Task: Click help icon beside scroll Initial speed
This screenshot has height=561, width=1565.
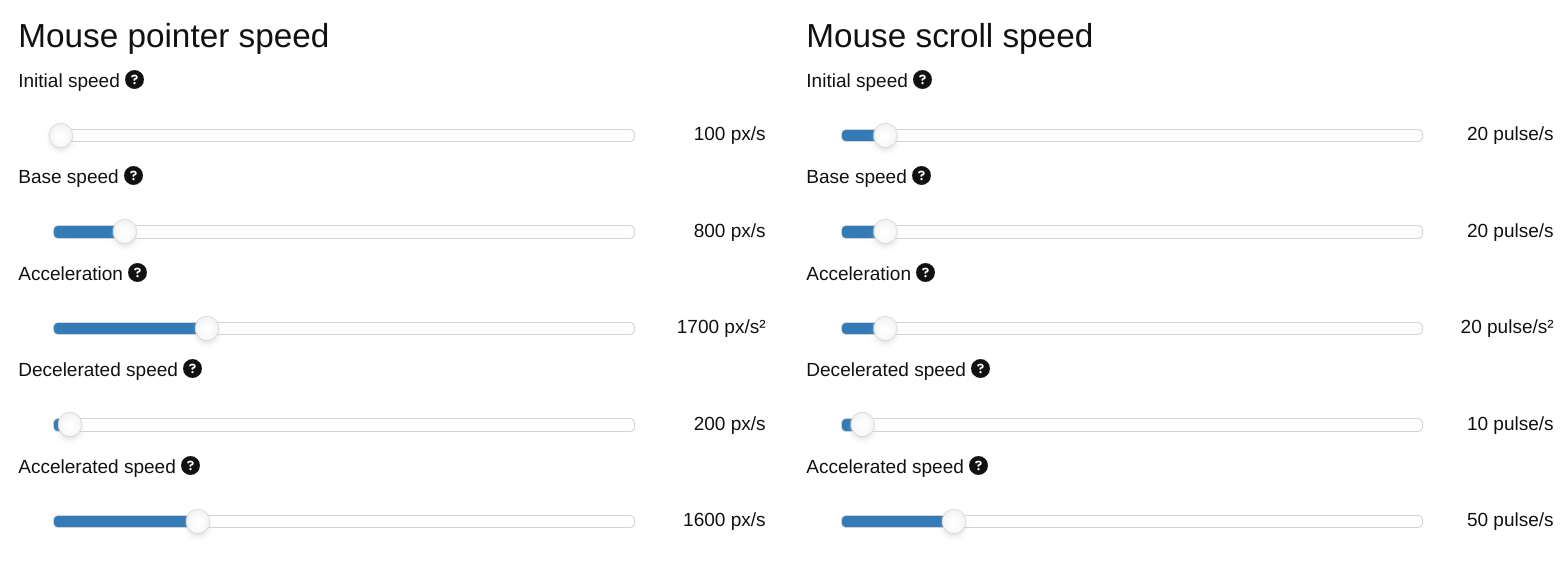Action: point(922,80)
